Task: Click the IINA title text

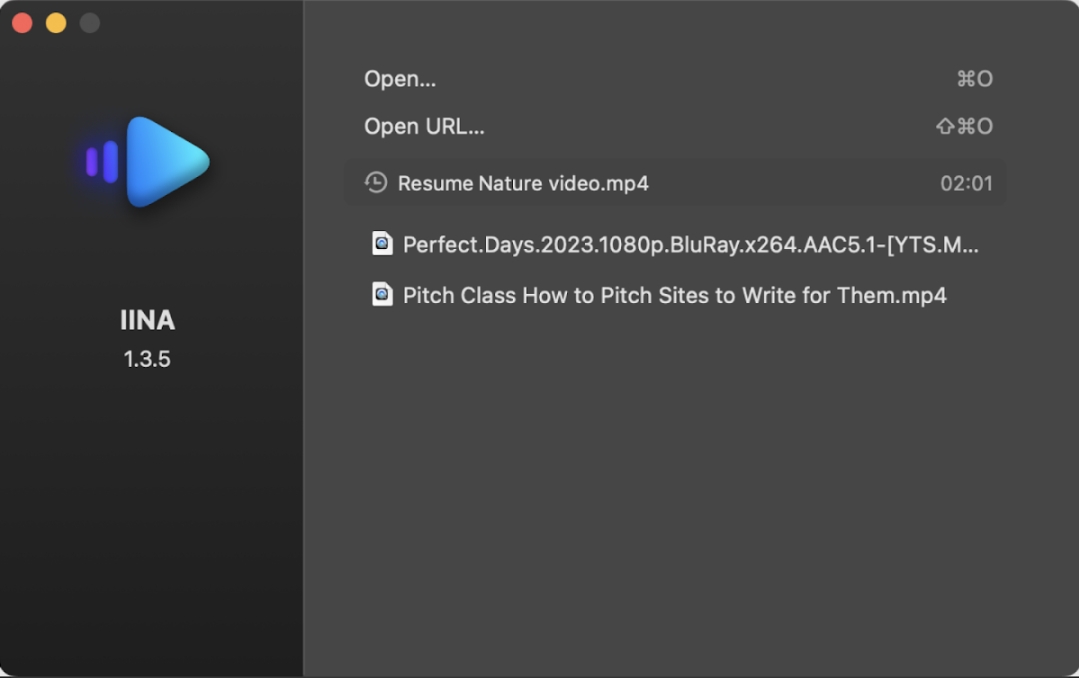Action: (148, 320)
